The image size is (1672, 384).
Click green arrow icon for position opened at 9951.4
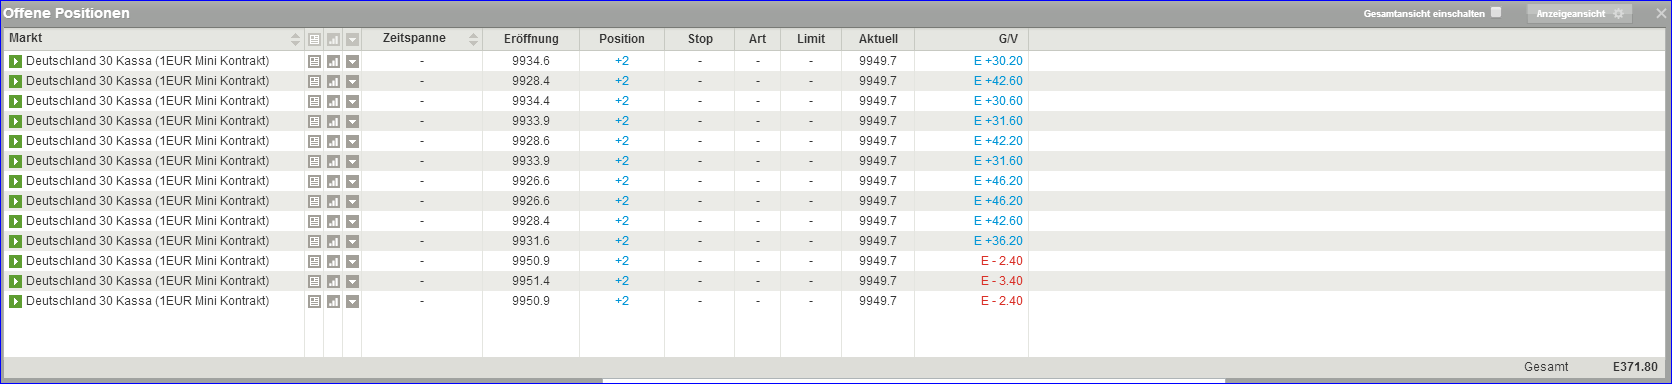click(16, 281)
